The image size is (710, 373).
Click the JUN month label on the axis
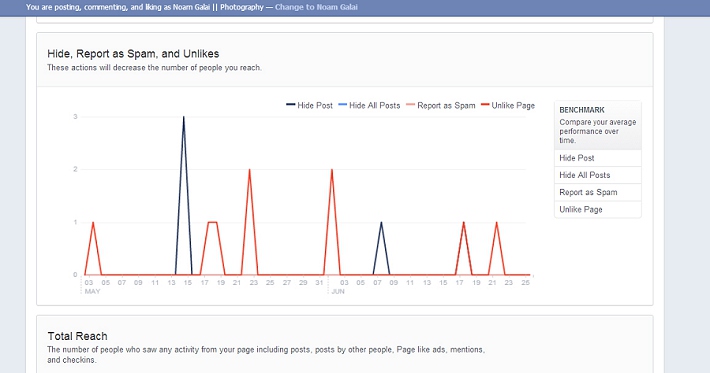(x=338, y=292)
